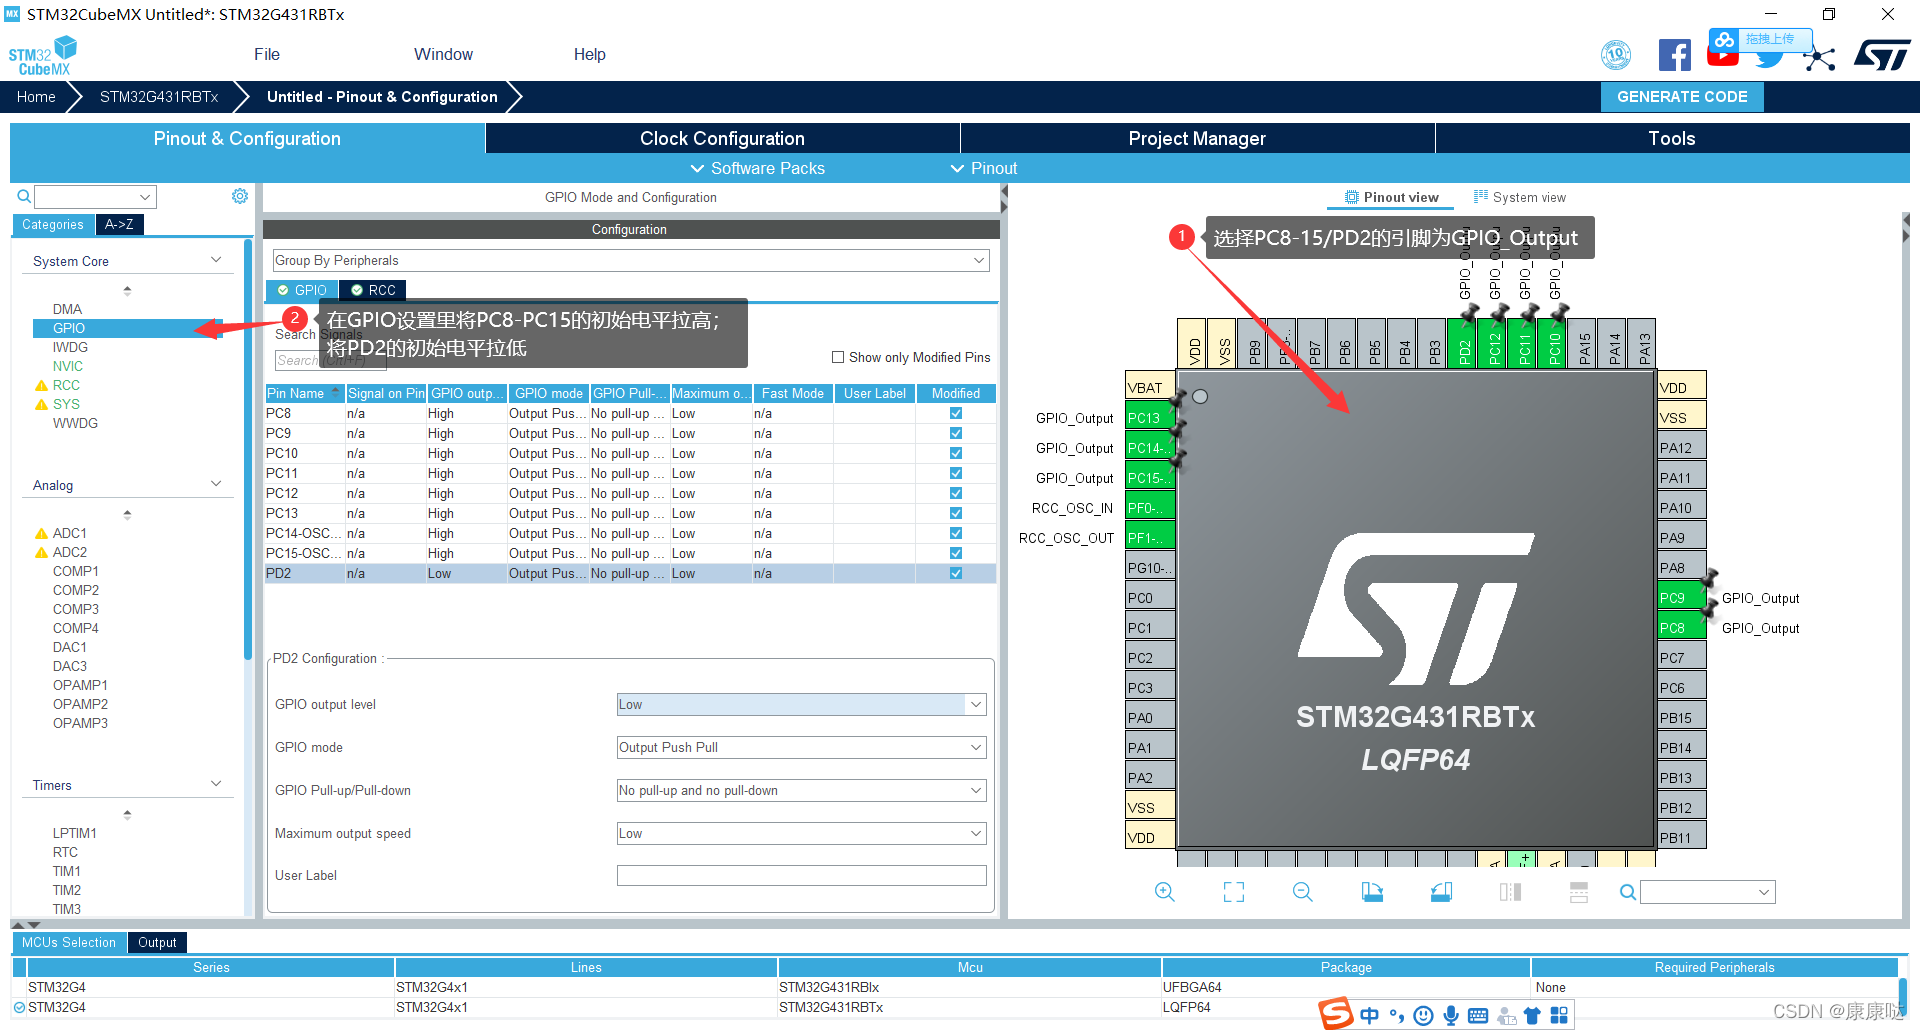Flip the chip view vertically

pos(1579,892)
